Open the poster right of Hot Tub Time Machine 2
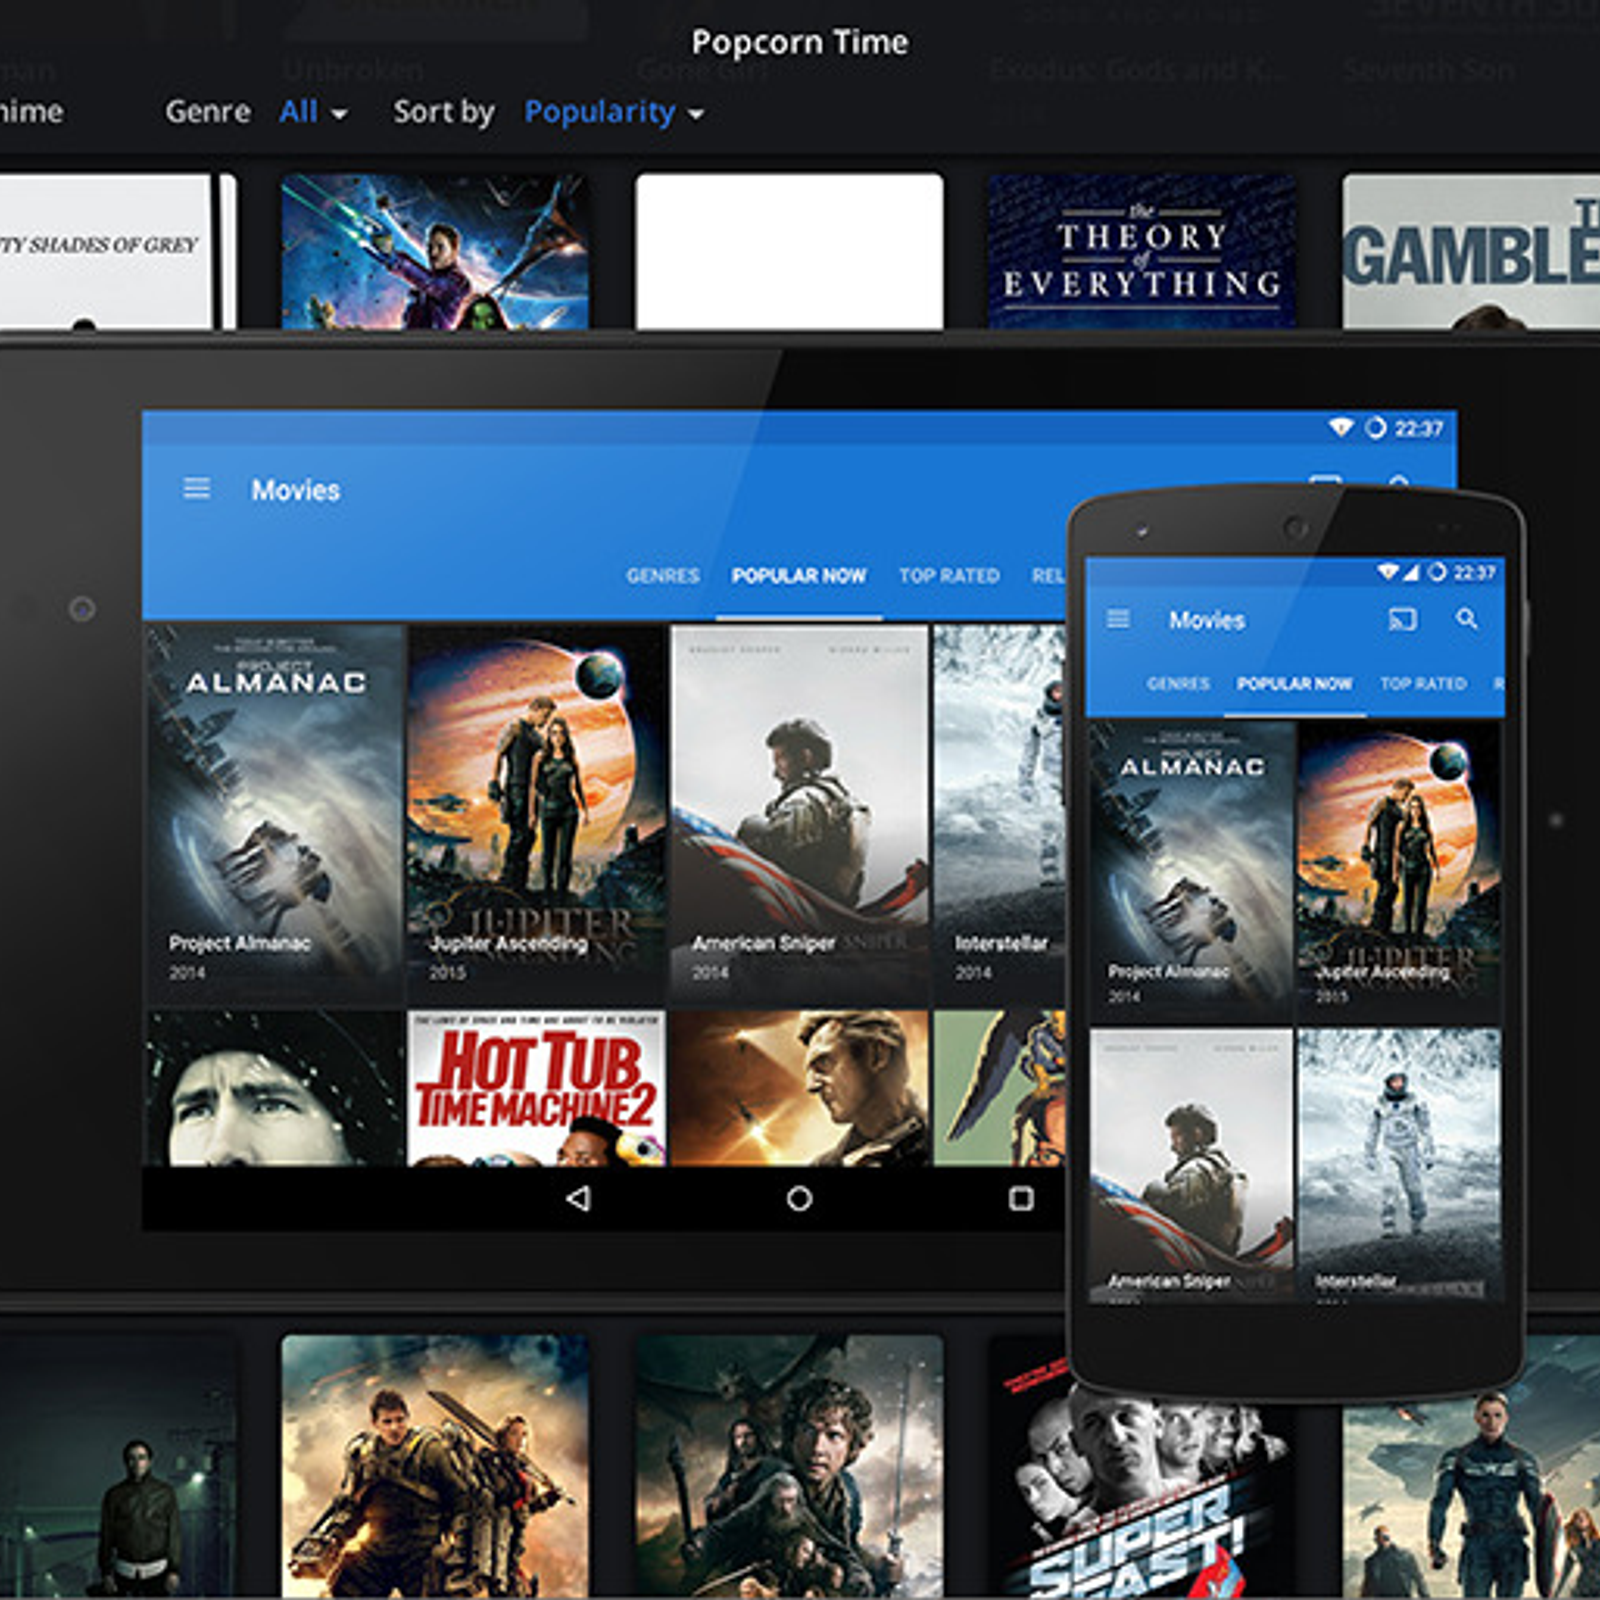The width and height of the screenshot is (1600, 1600). click(799, 1088)
